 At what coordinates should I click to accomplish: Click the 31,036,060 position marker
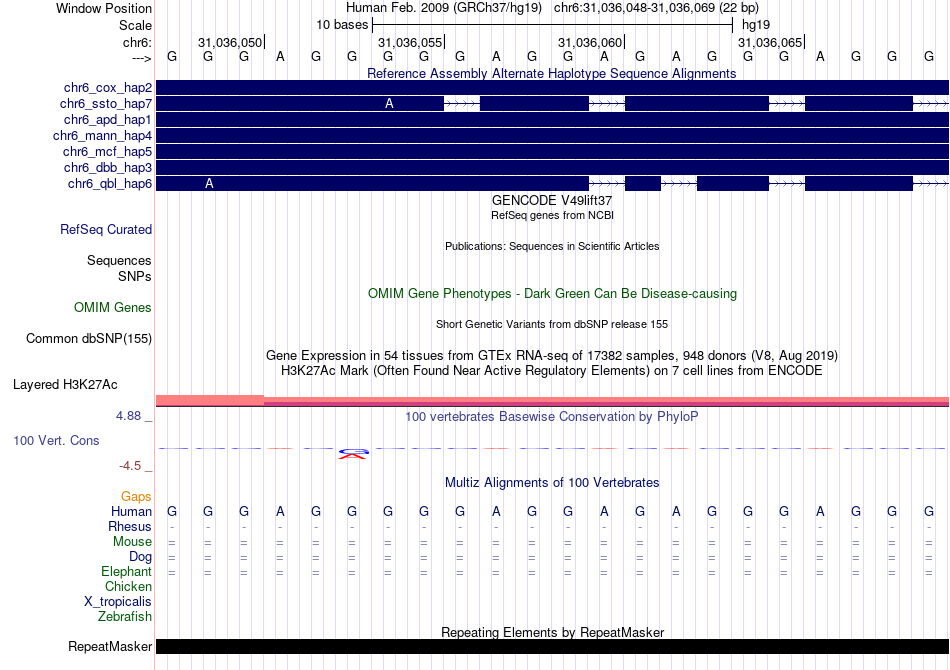(590, 42)
